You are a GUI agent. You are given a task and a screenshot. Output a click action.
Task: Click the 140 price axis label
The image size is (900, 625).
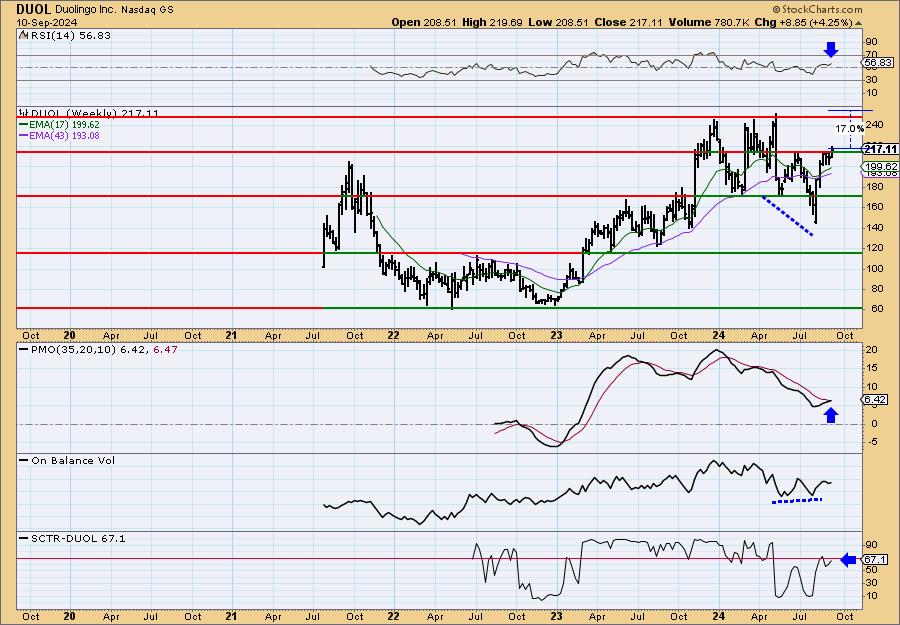(874, 227)
